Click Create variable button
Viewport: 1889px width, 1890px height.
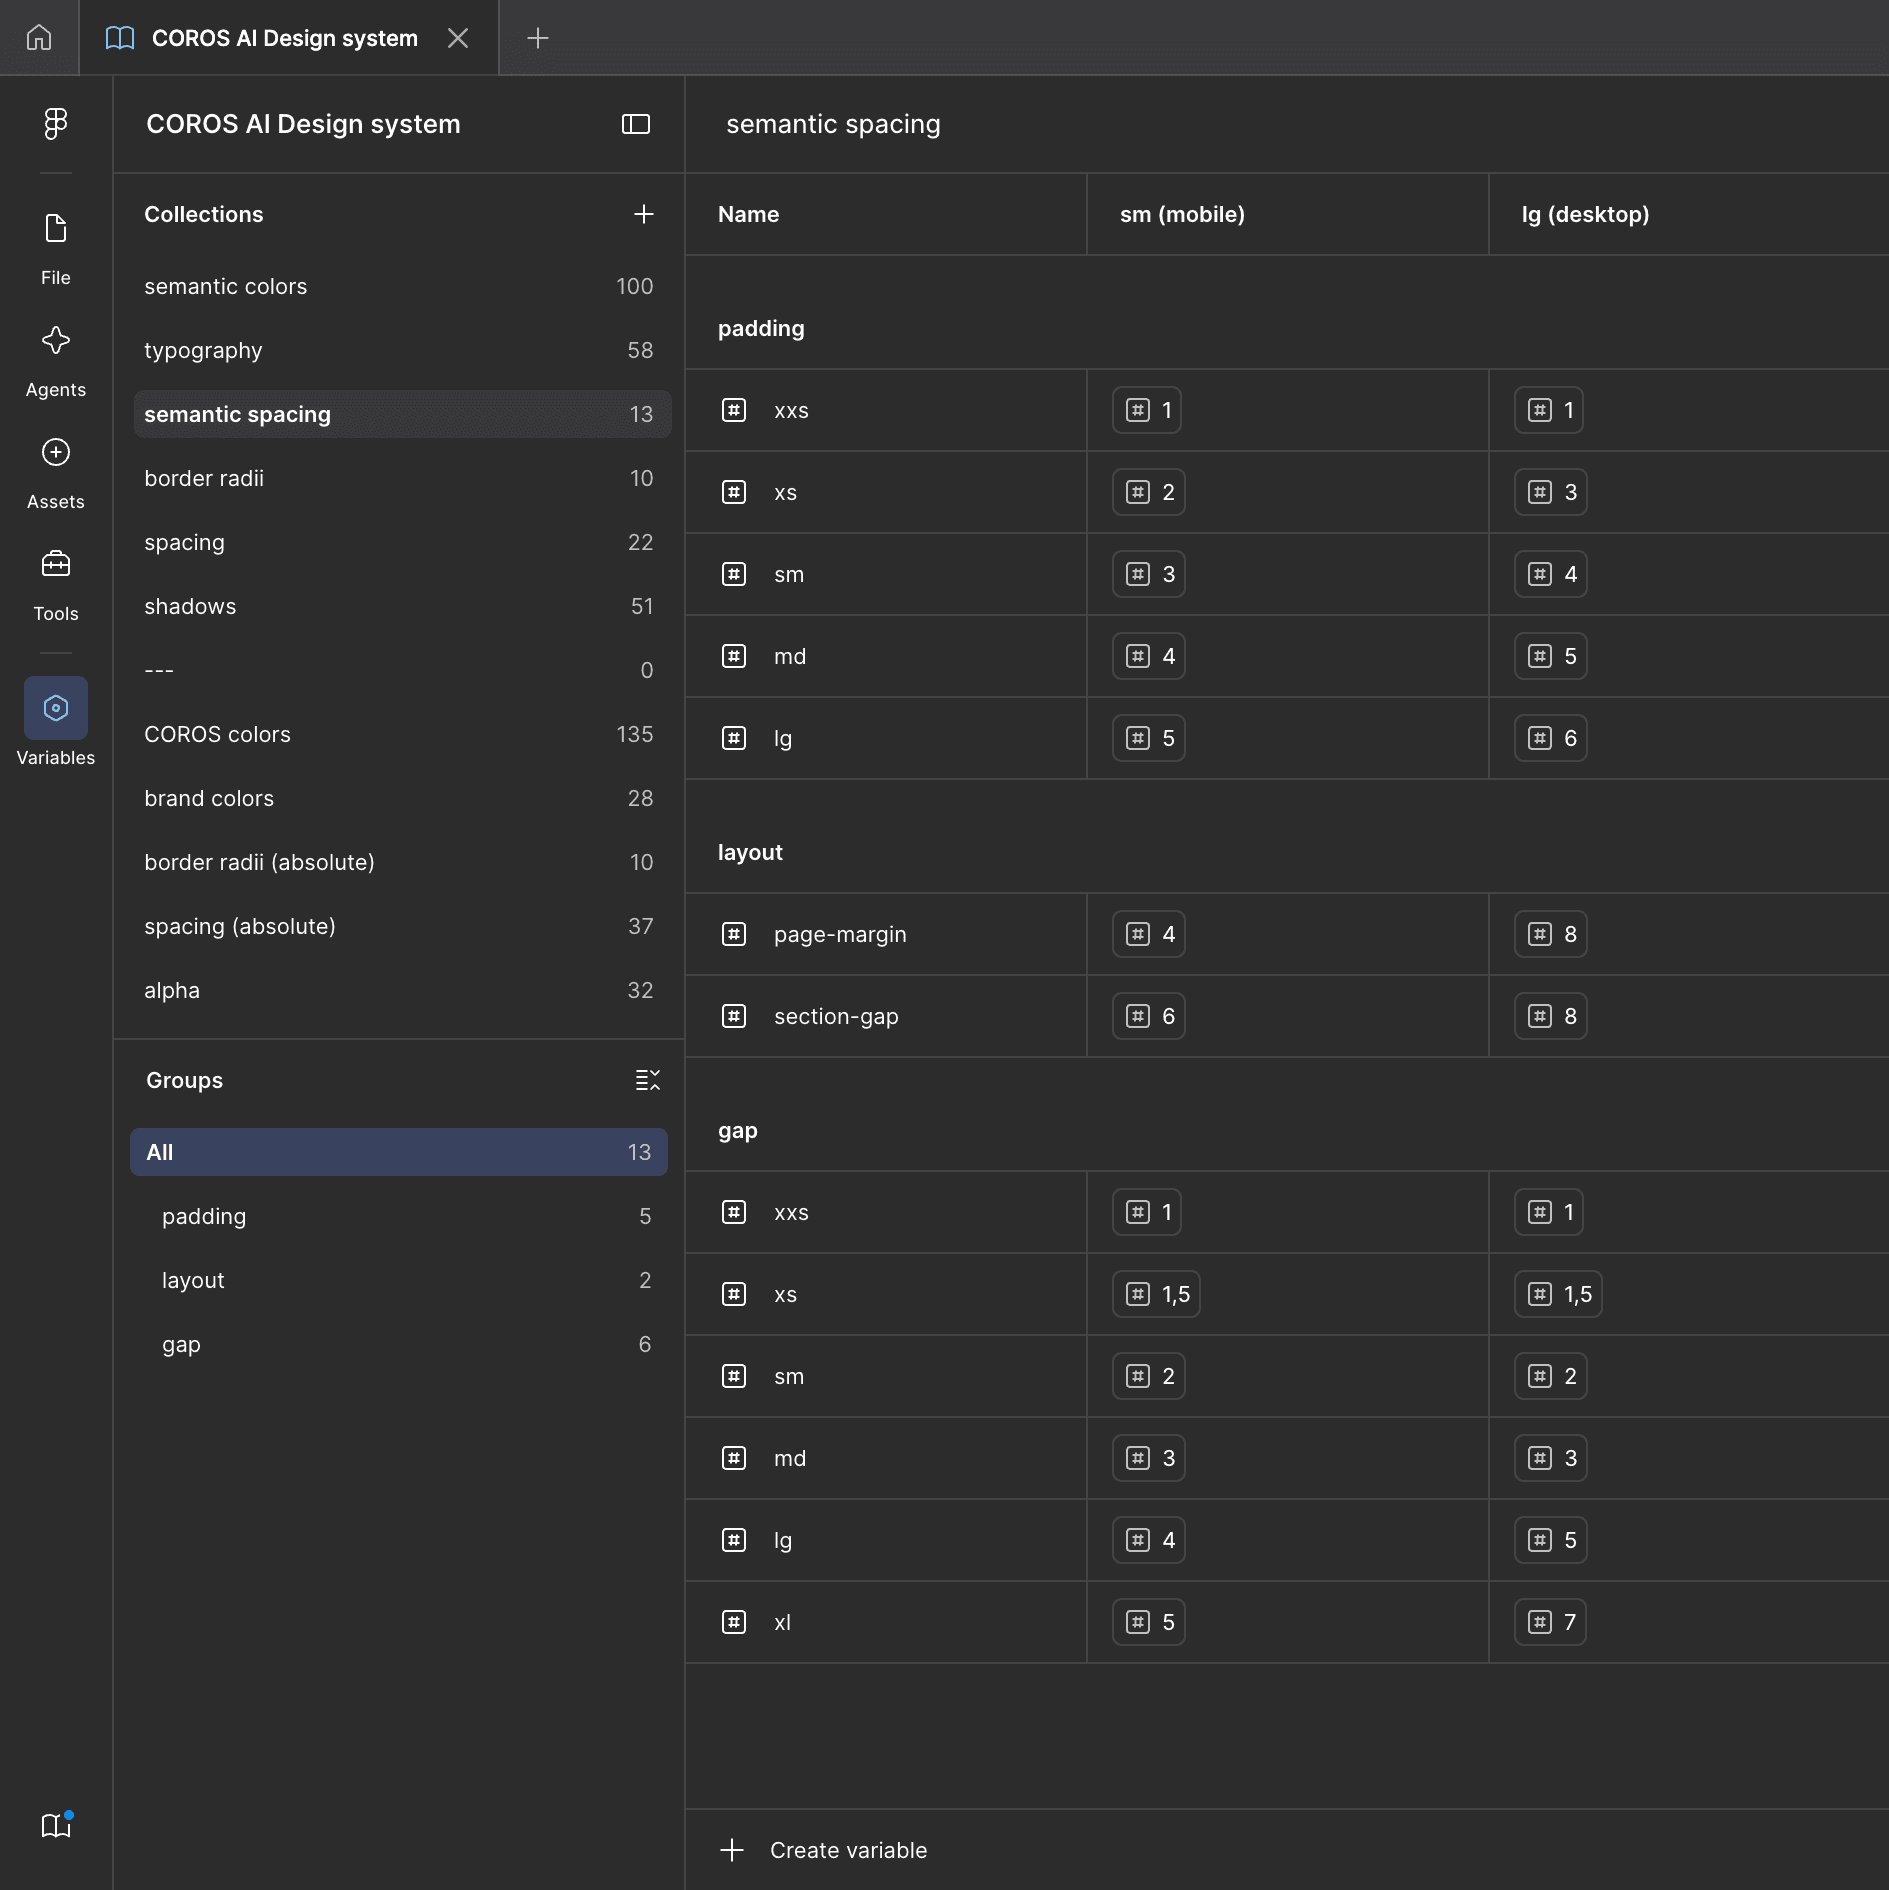coord(823,1850)
